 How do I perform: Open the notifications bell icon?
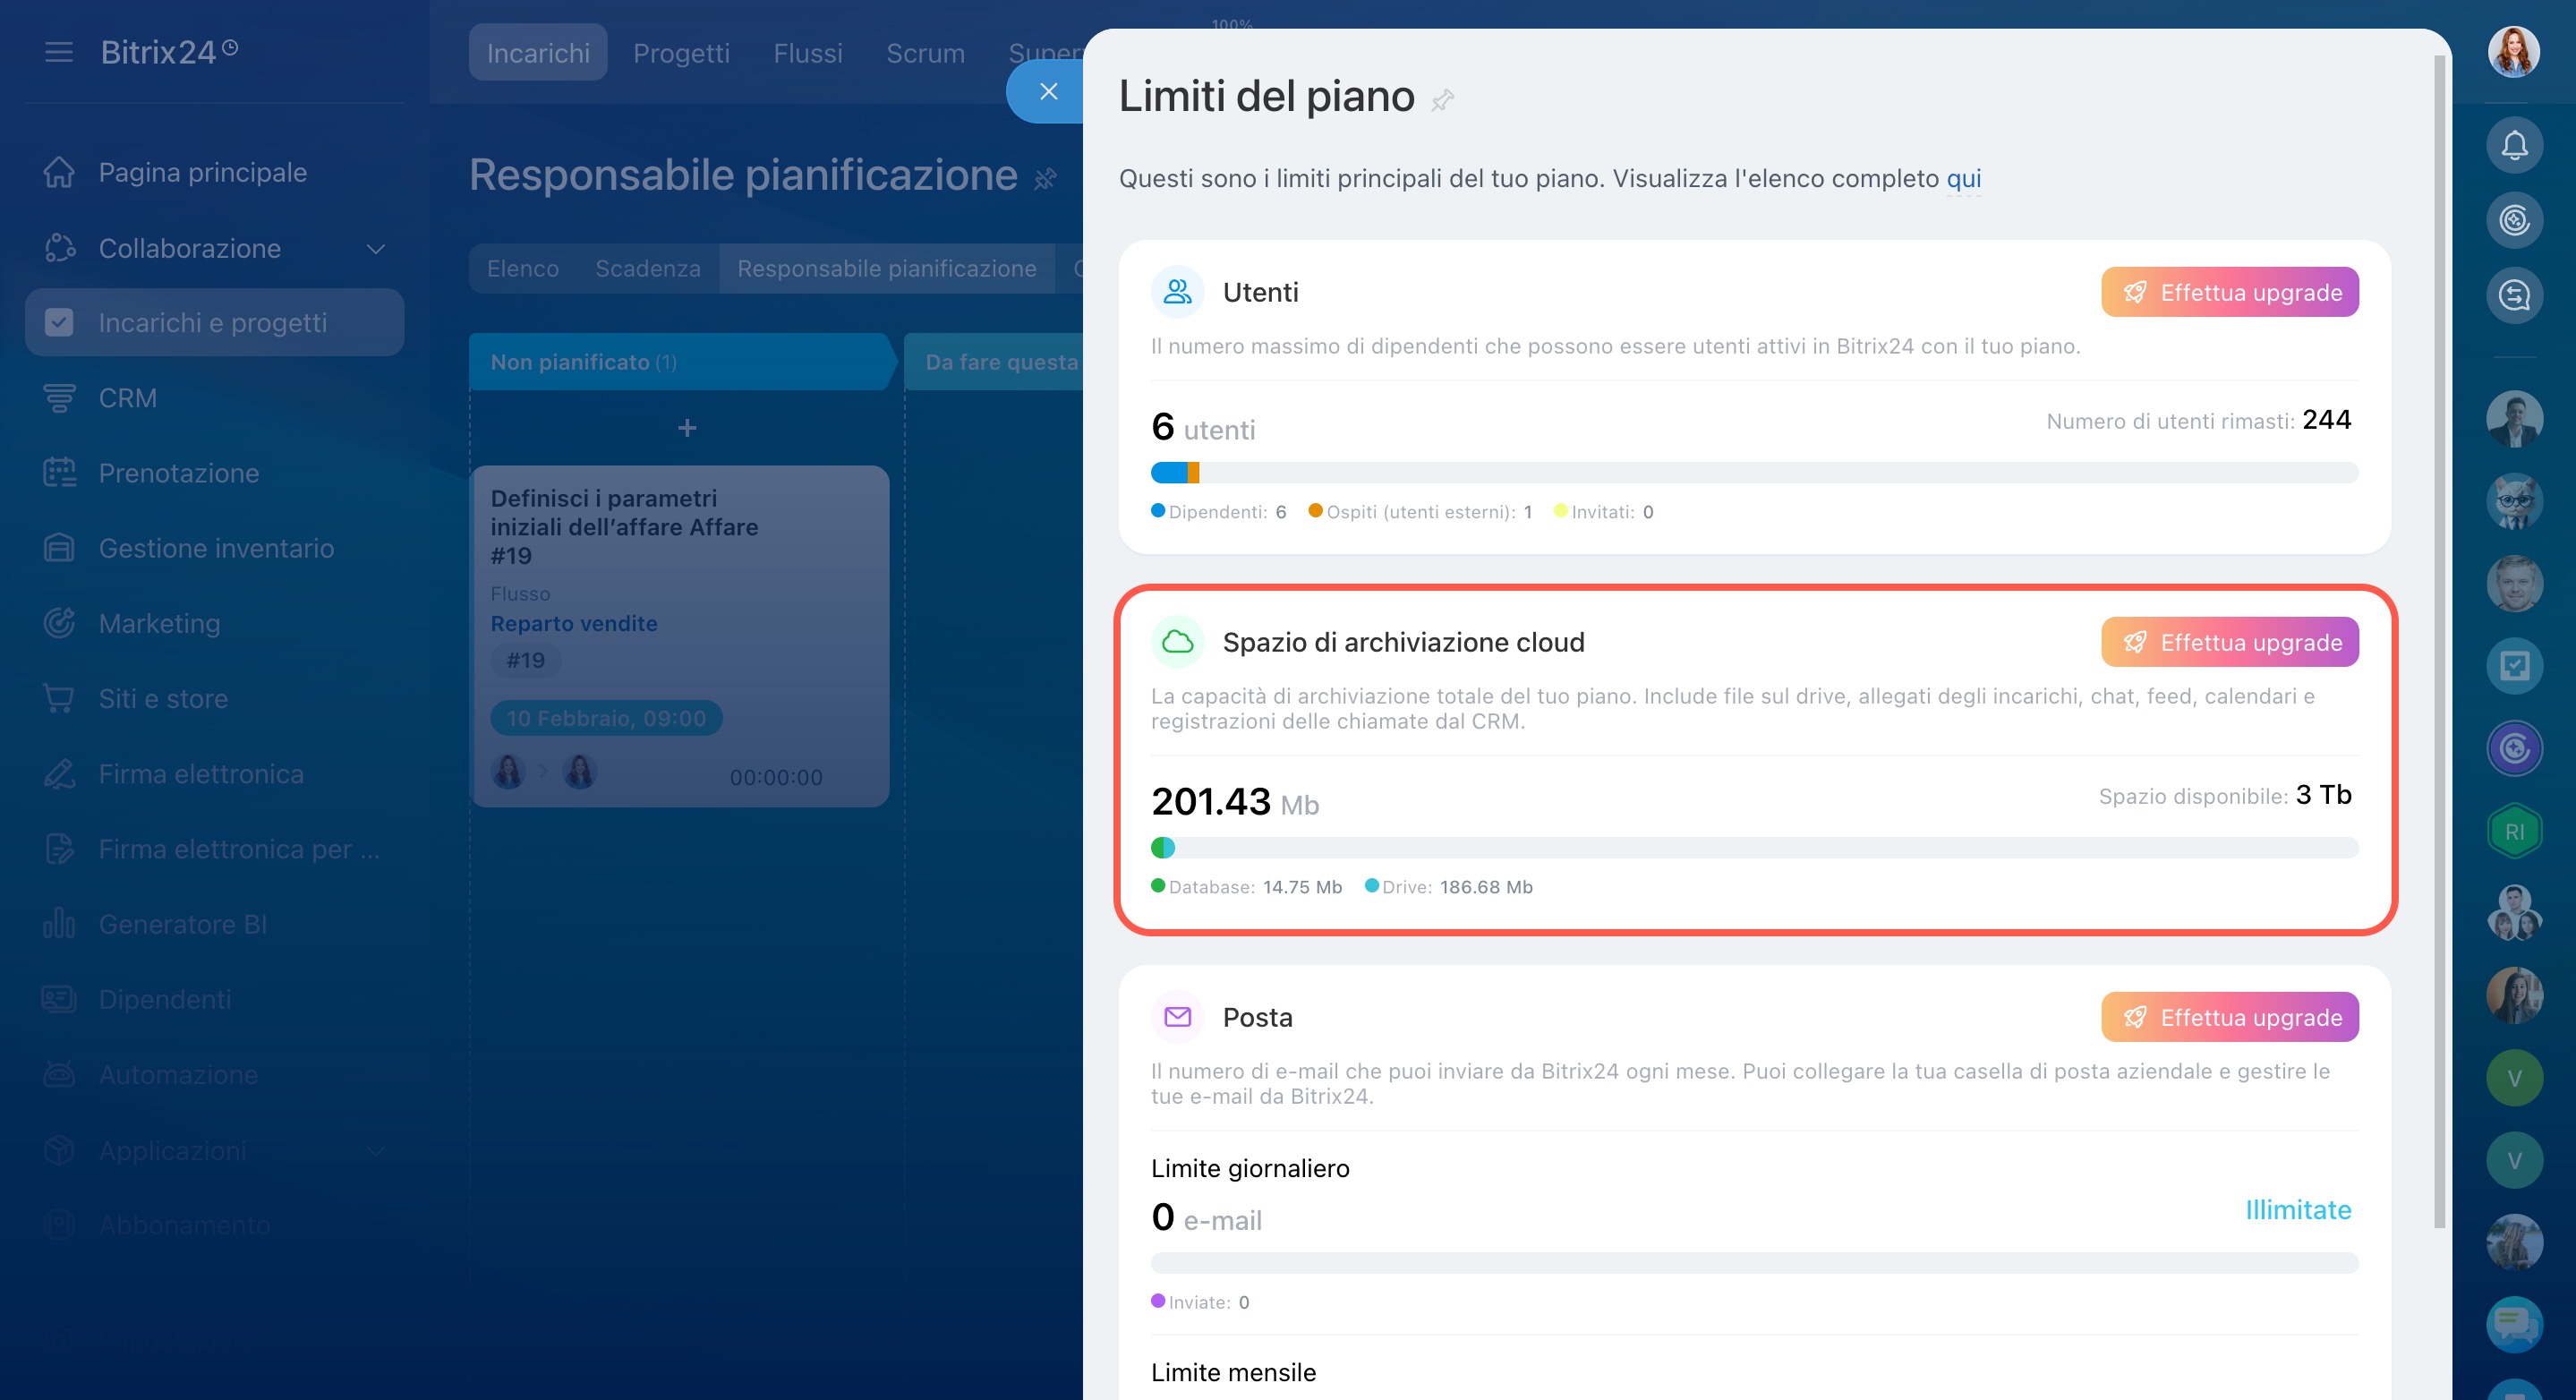[2513, 146]
